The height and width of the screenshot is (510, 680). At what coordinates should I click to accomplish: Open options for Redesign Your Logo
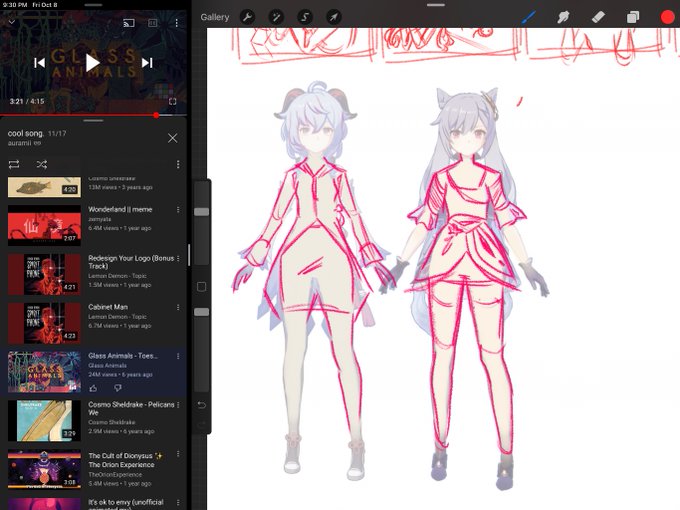[x=178, y=258]
